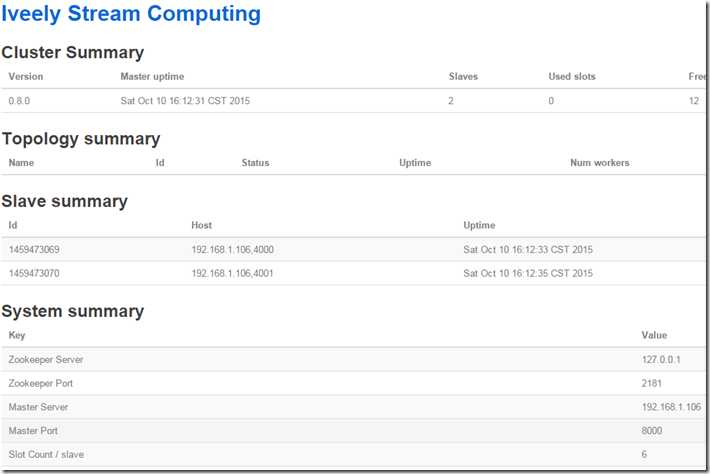This screenshot has width=710, height=474.
Task: Select host 192.168.1.106,4001
Action: pyautogui.click(x=232, y=273)
